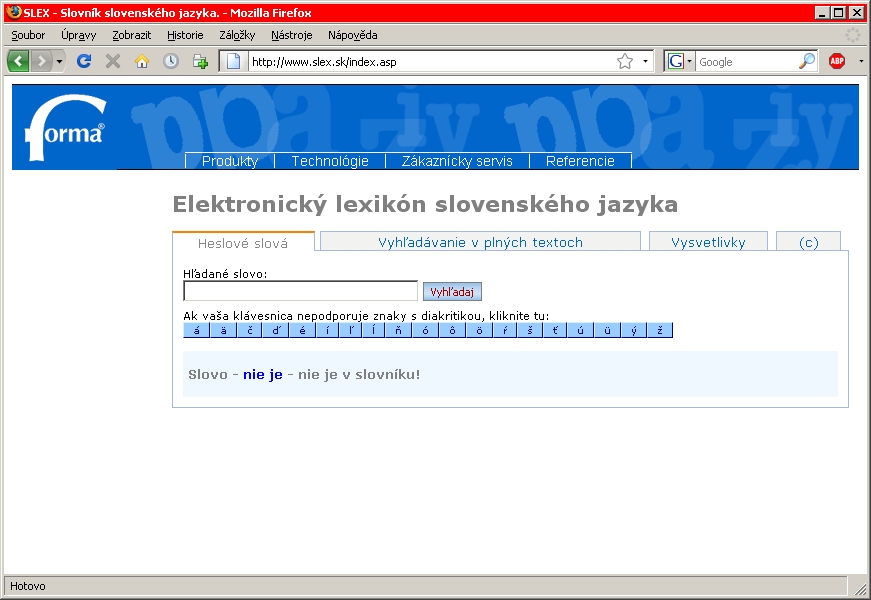Switch to Vyhľadávanie v plných textoch tab
The image size is (871, 600).
[480, 242]
